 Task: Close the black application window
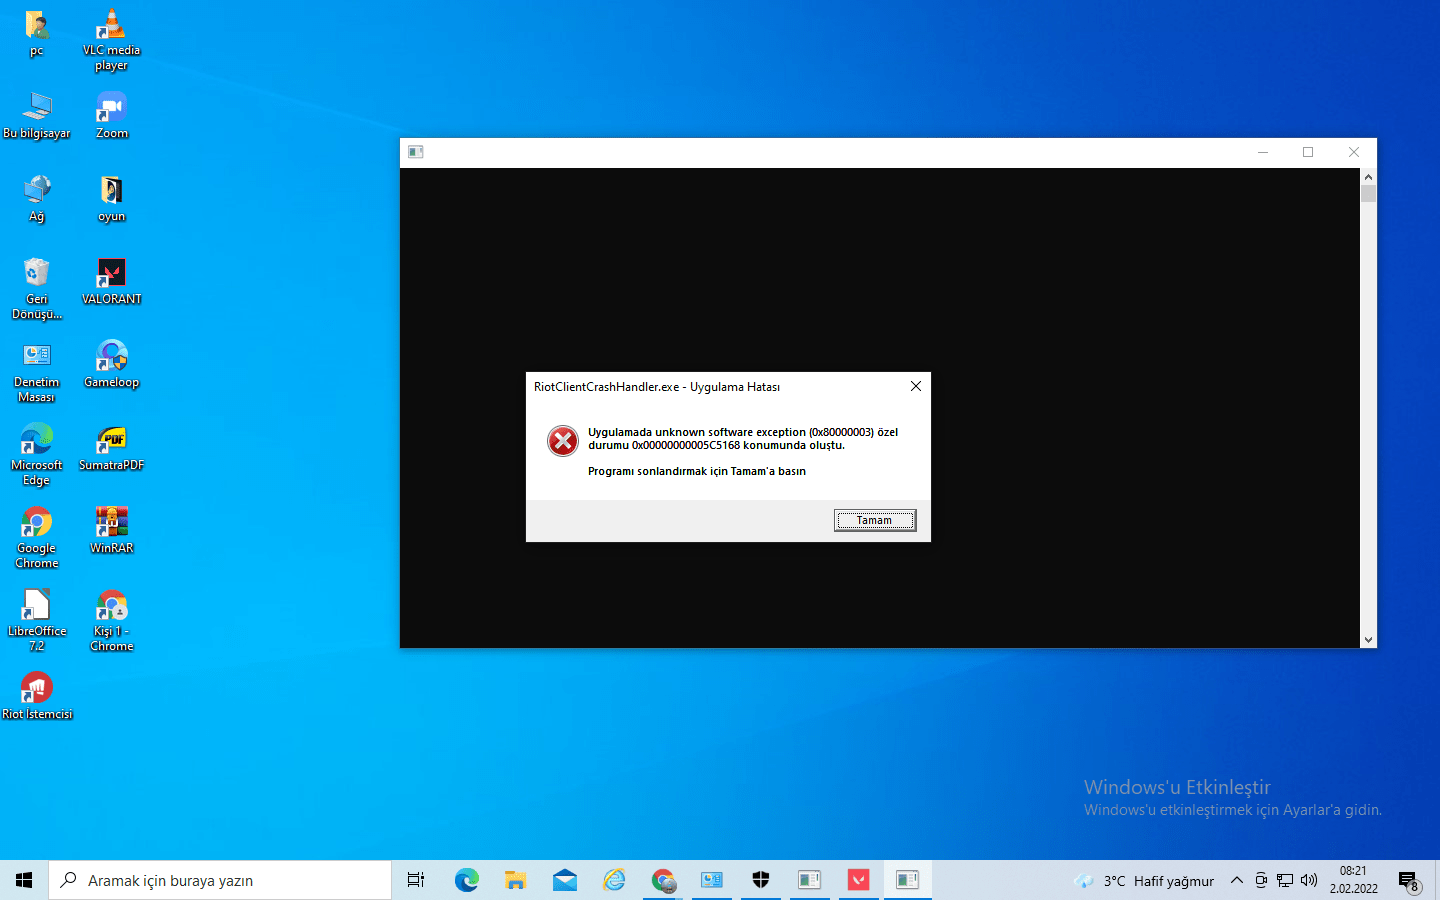click(1354, 152)
